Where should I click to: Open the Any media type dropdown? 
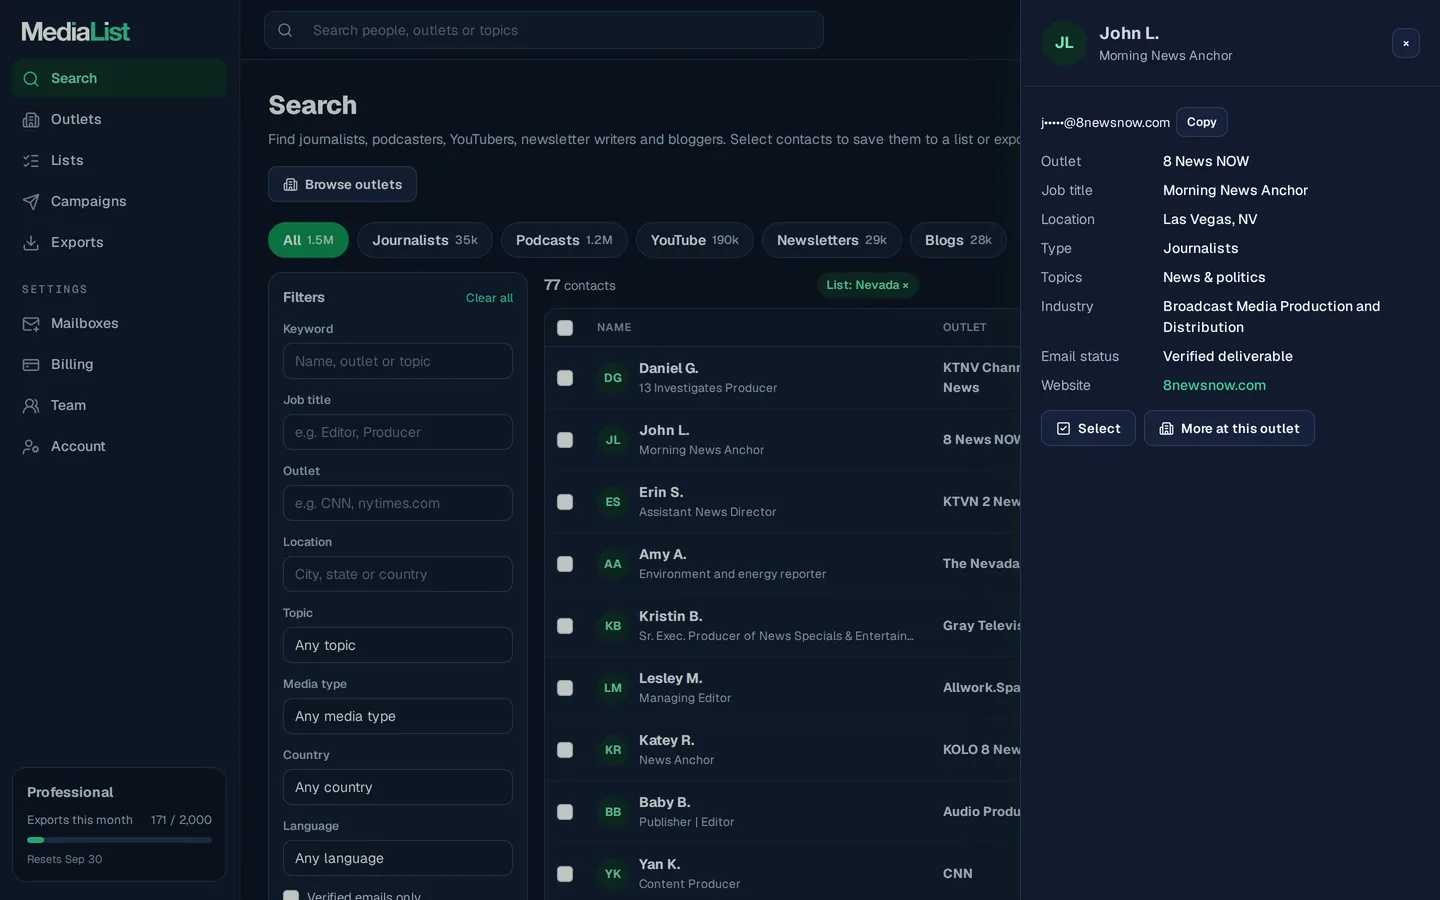click(x=398, y=716)
